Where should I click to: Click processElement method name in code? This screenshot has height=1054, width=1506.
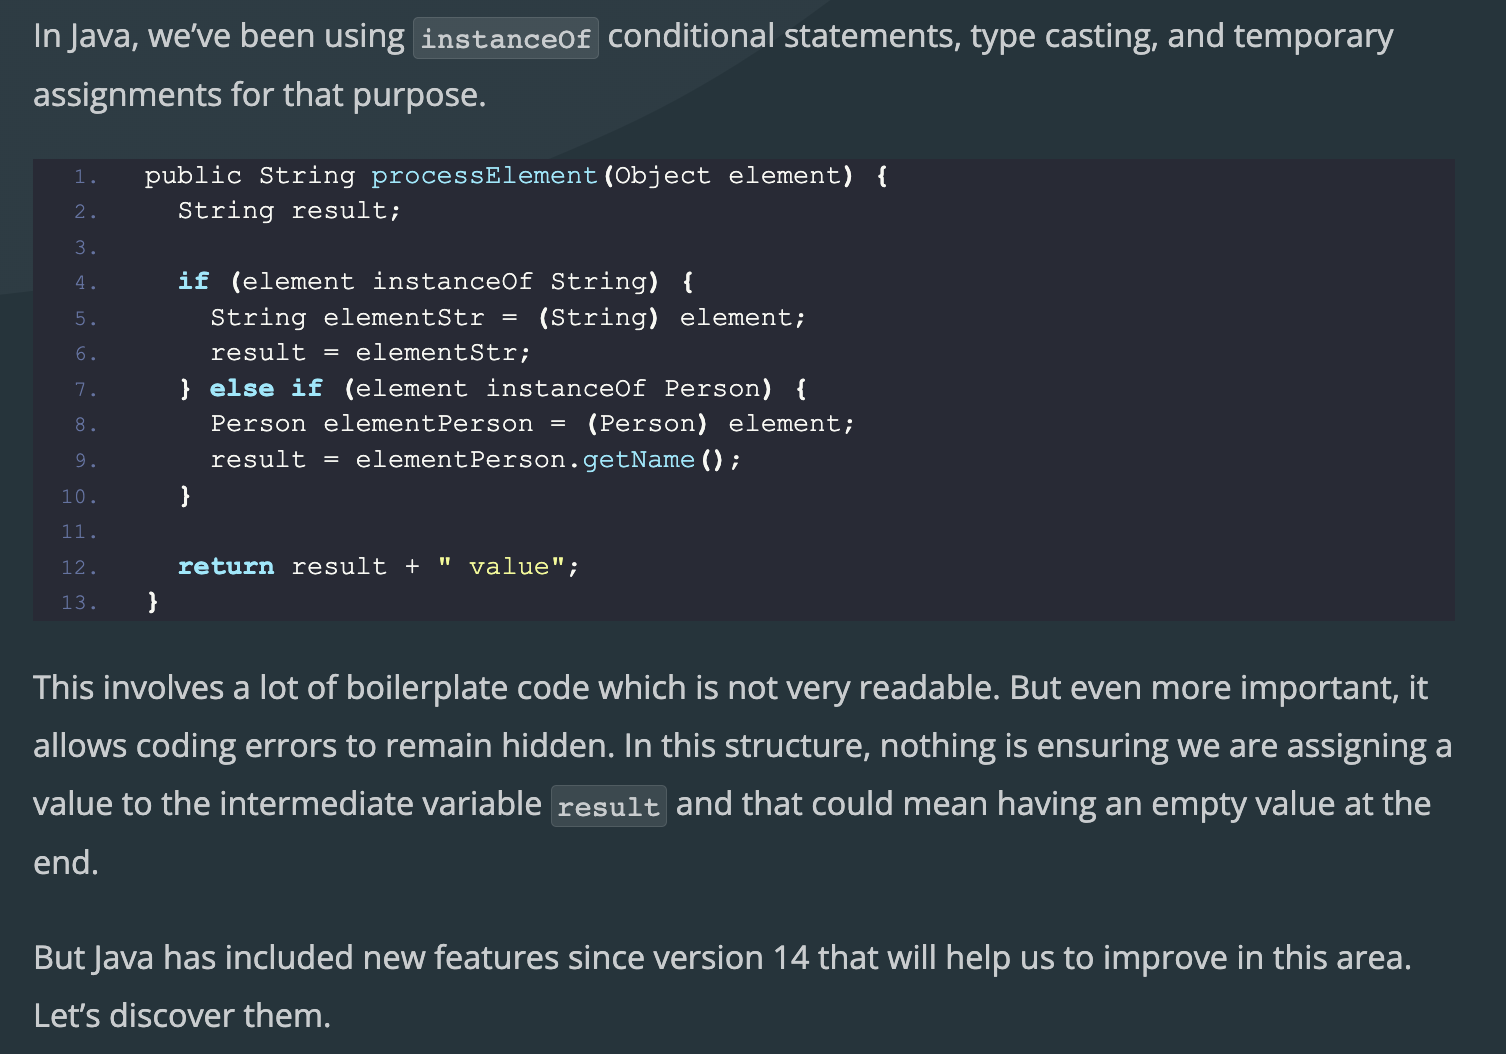point(484,176)
